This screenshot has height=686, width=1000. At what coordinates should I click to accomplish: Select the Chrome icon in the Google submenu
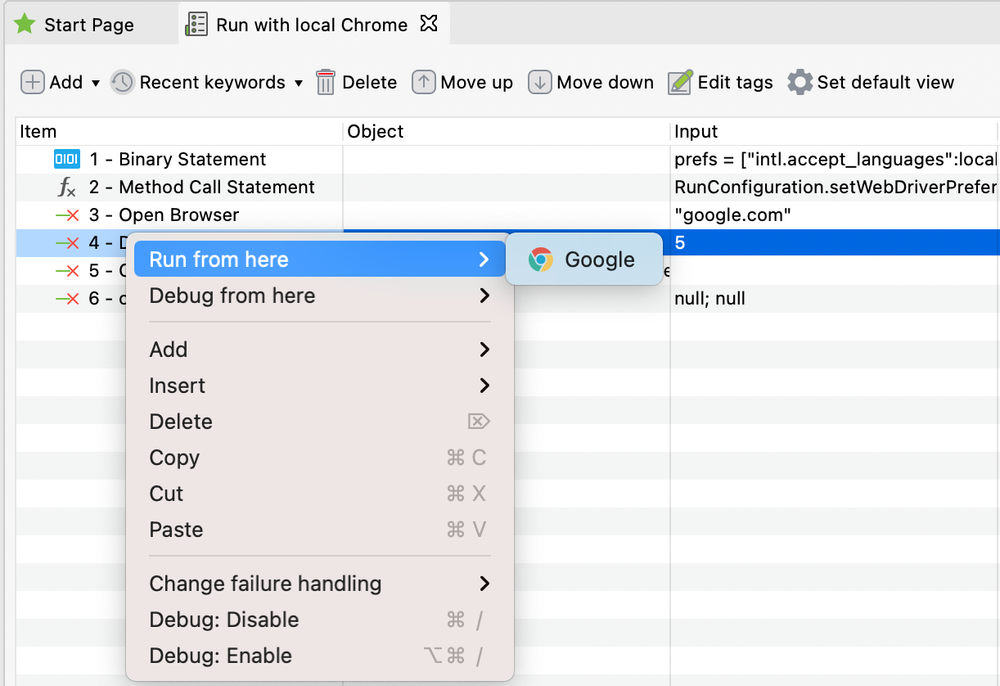[539, 258]
